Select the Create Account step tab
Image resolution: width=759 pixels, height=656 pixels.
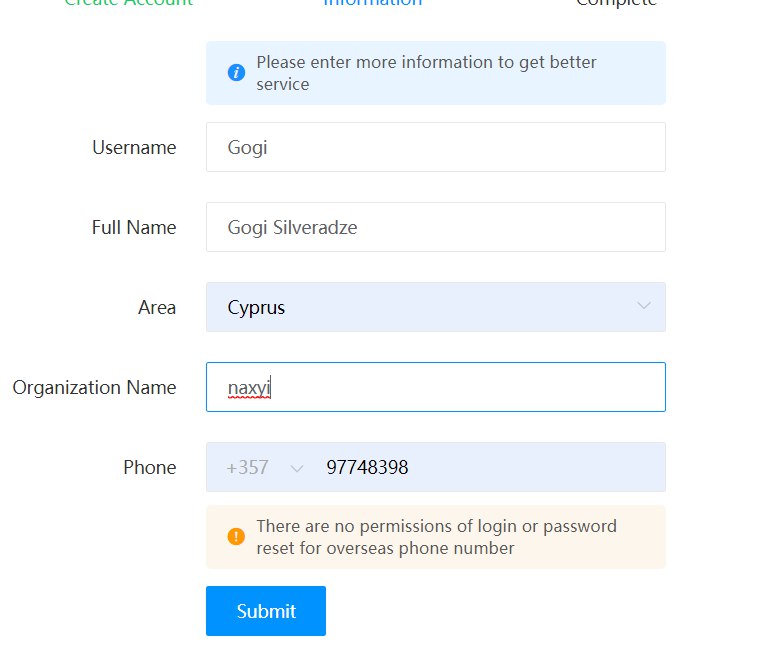pos(129,2)
